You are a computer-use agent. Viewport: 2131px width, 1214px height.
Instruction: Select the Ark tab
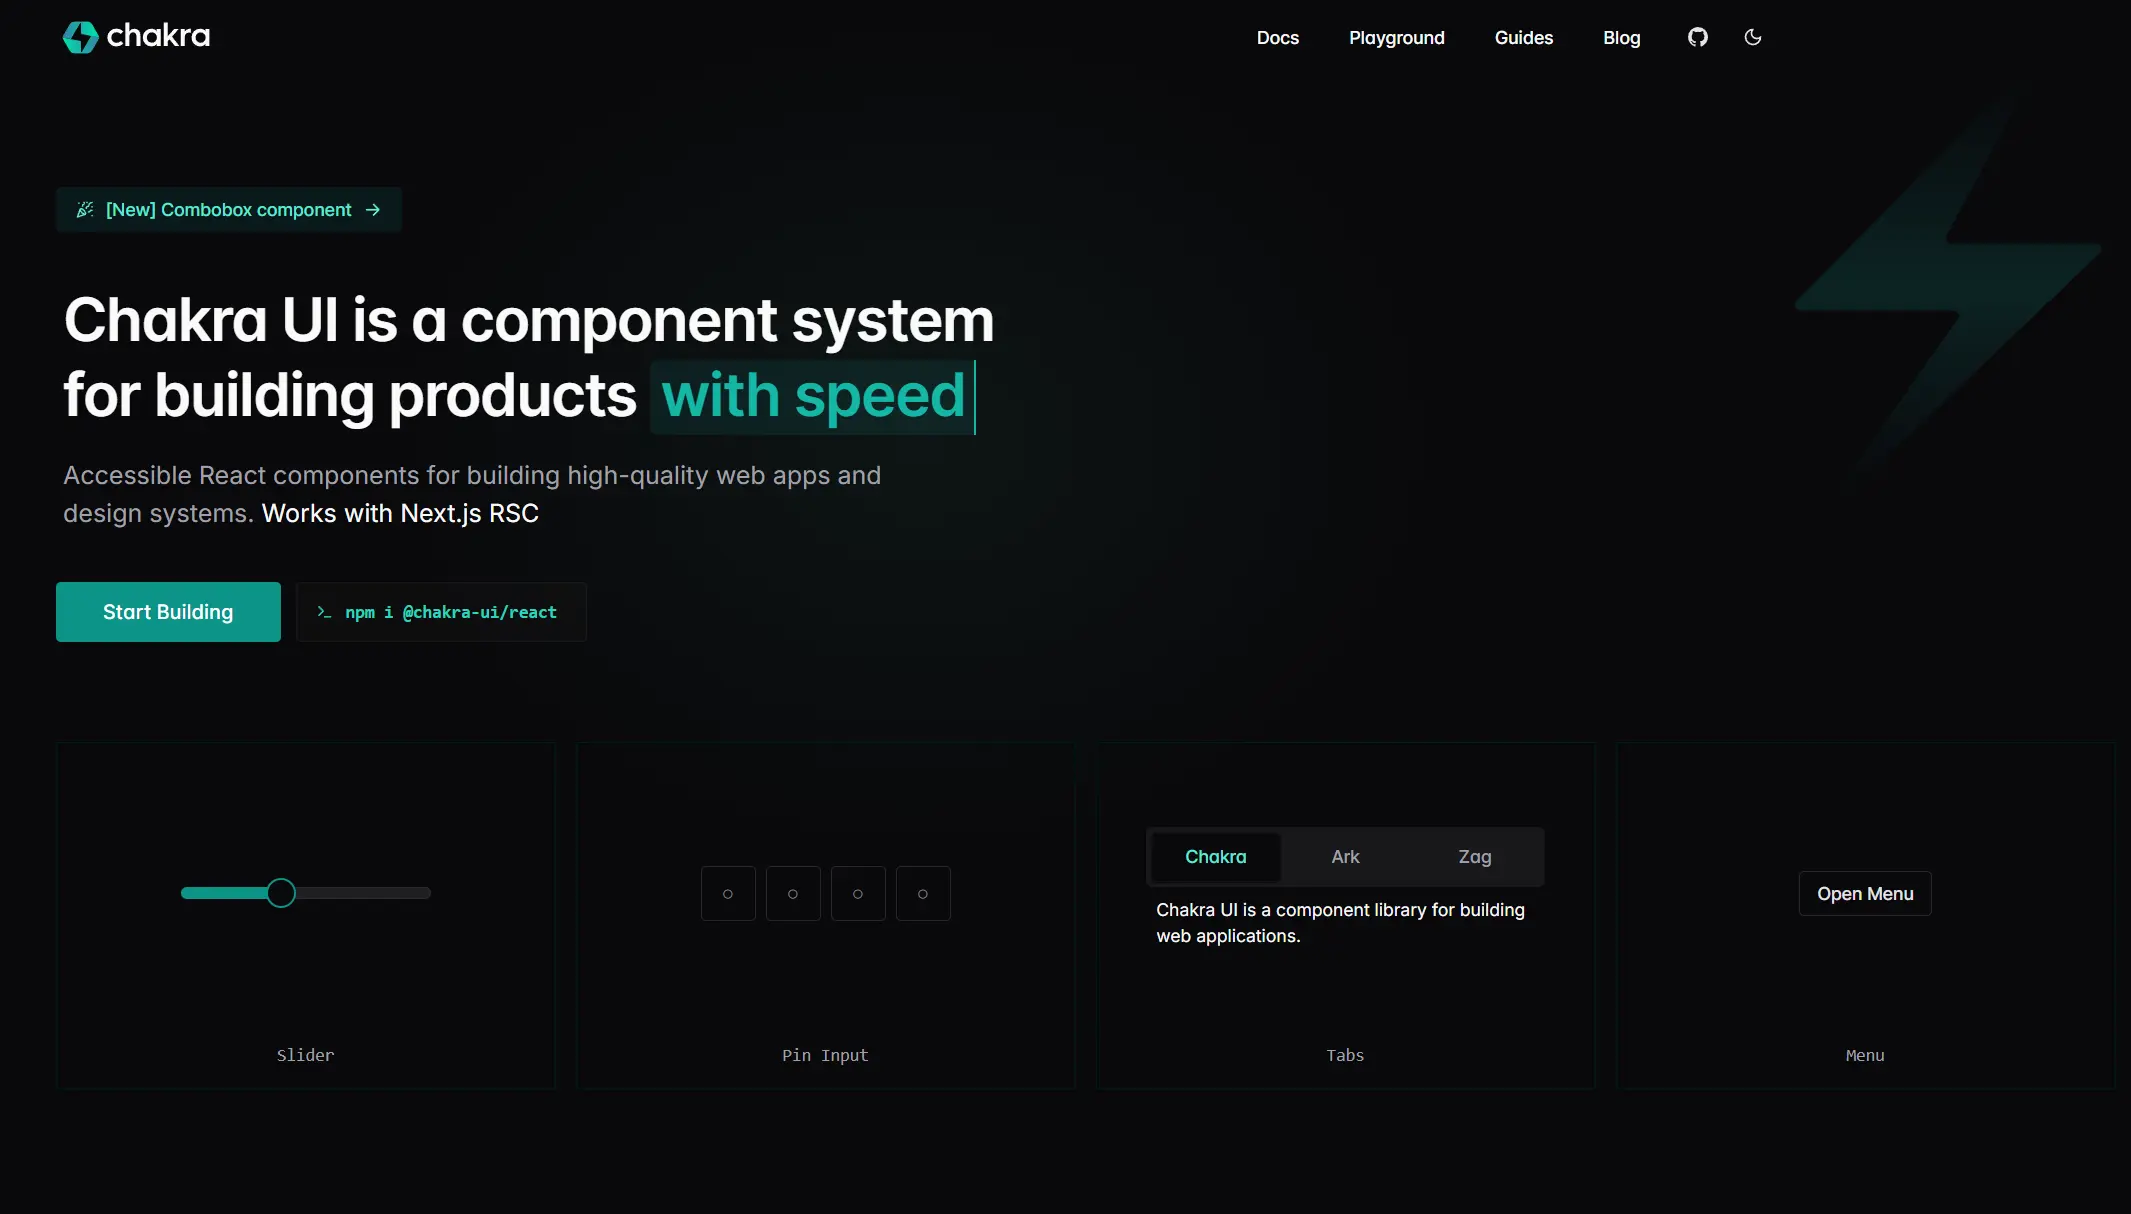(x=1345, y=857)
